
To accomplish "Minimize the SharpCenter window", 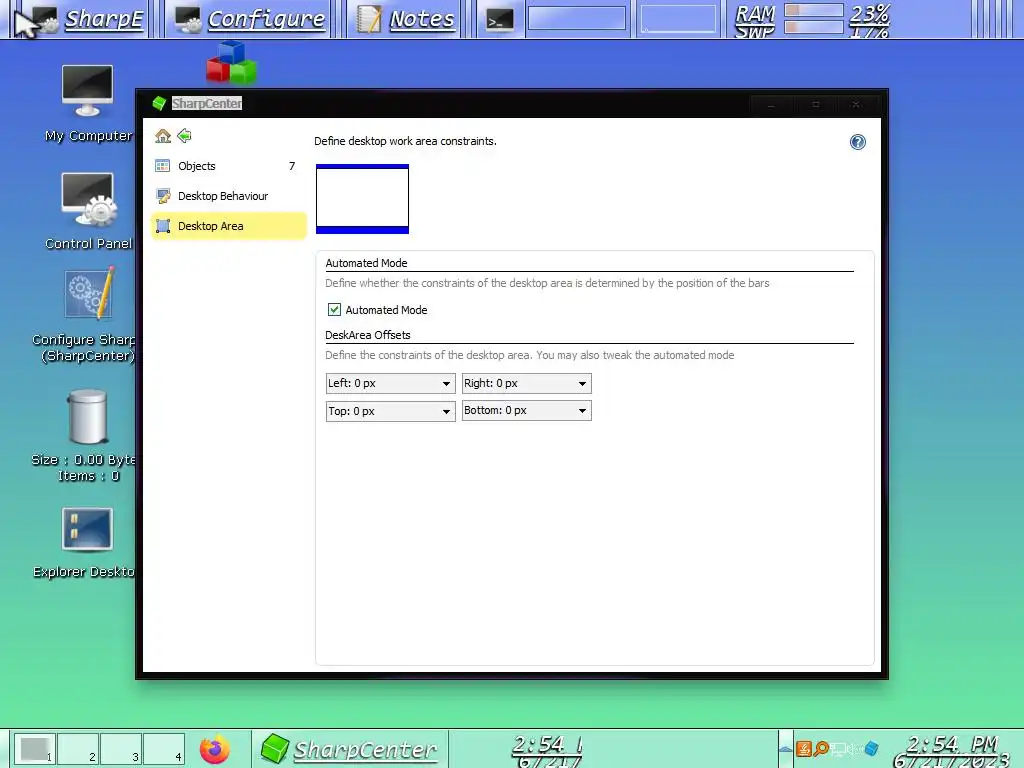I will tap(771, 104).
